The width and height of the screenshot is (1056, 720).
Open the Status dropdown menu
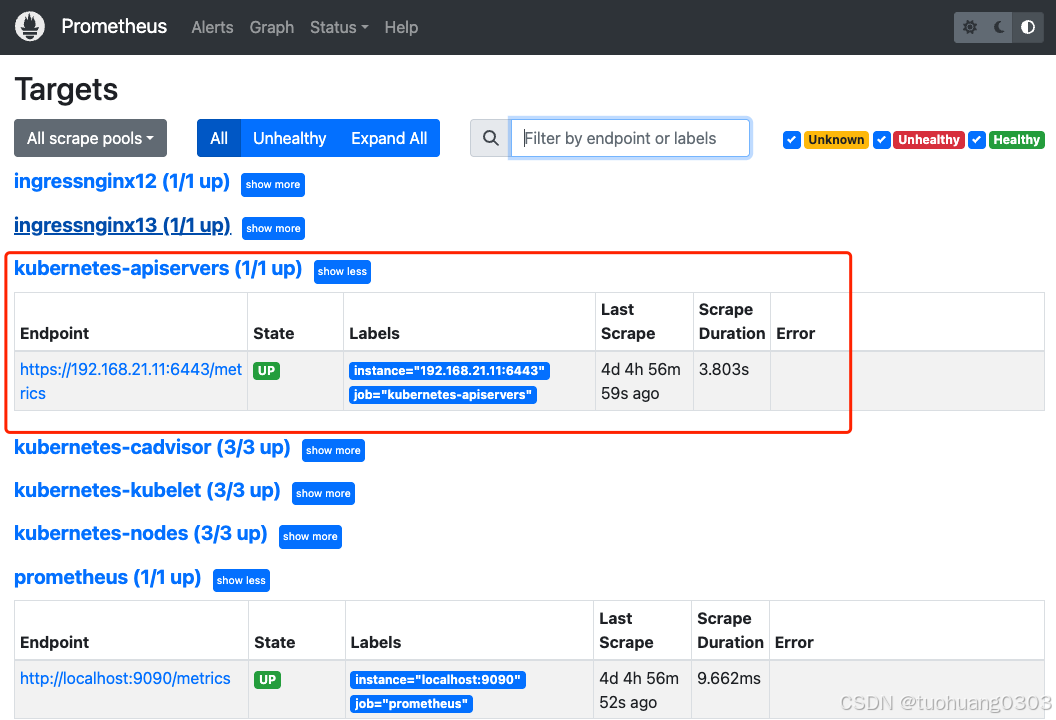click(339, 28)
